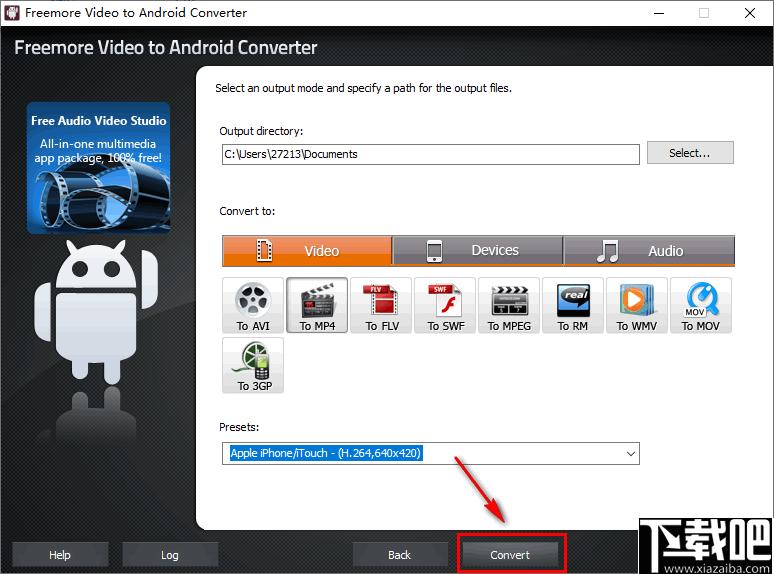Pick the To RM RealMedia format
This screenshot has width=774, height=574.
pos(573,306)
